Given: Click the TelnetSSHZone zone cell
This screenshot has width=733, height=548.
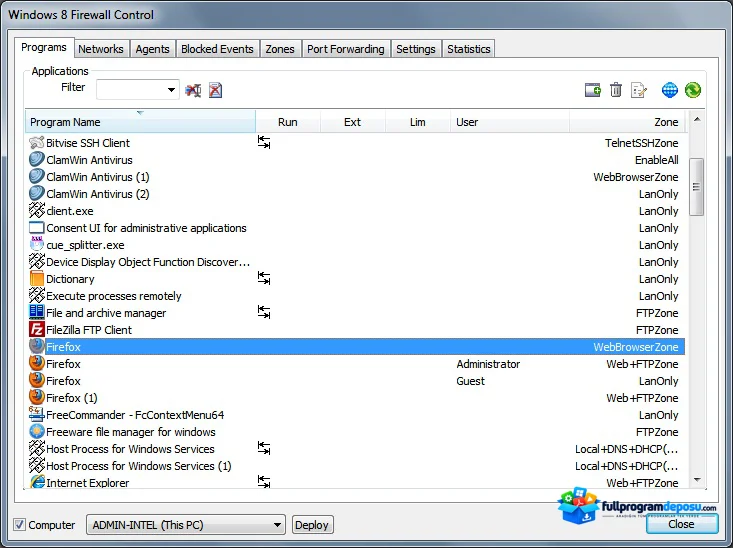Looking at the screenshot, I should (641, 143).
